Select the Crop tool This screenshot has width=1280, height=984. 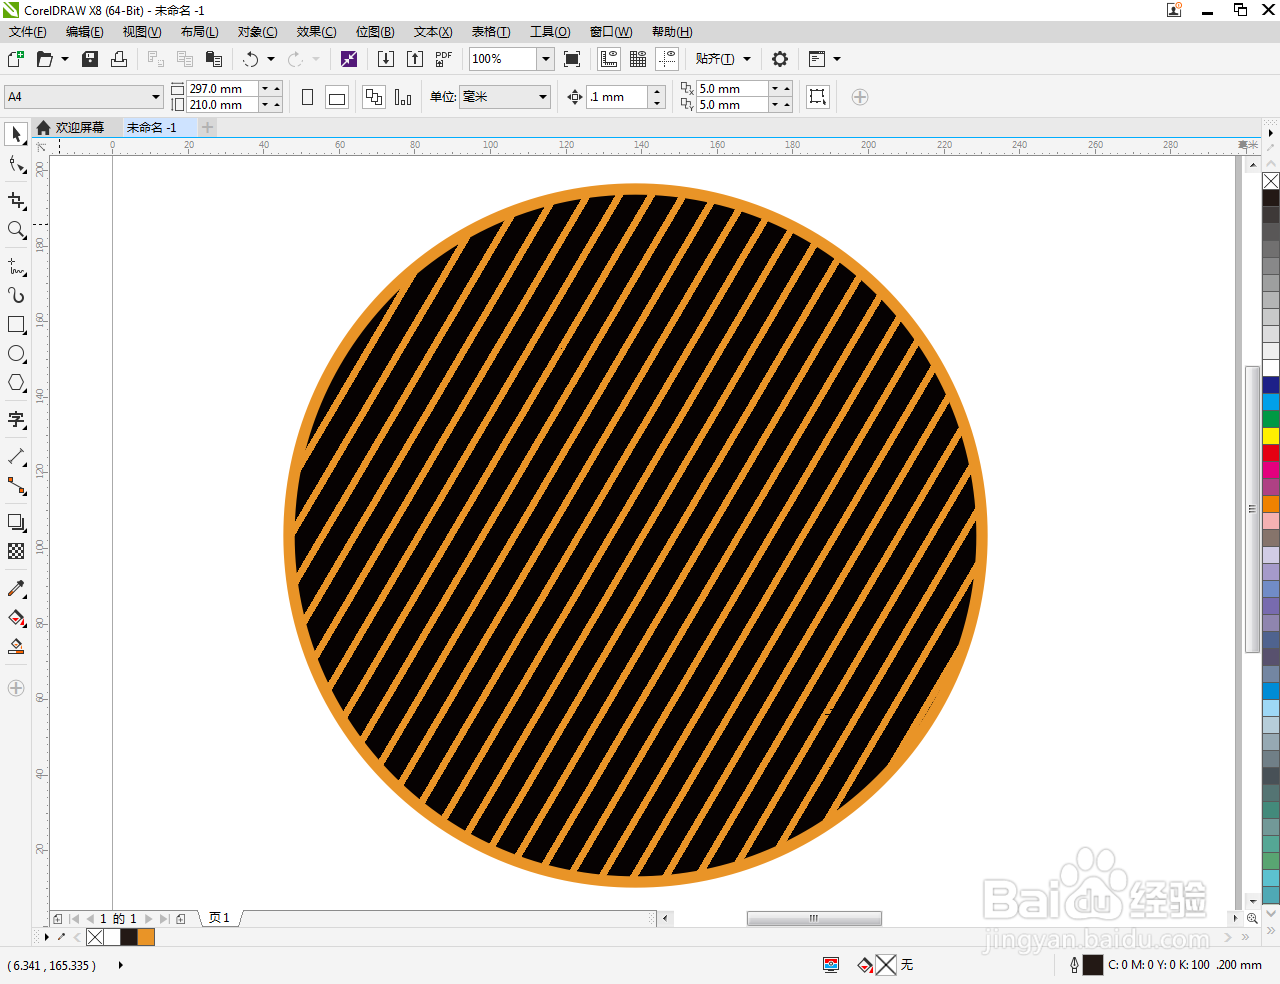pyautogui.click(x=16, y=200)
